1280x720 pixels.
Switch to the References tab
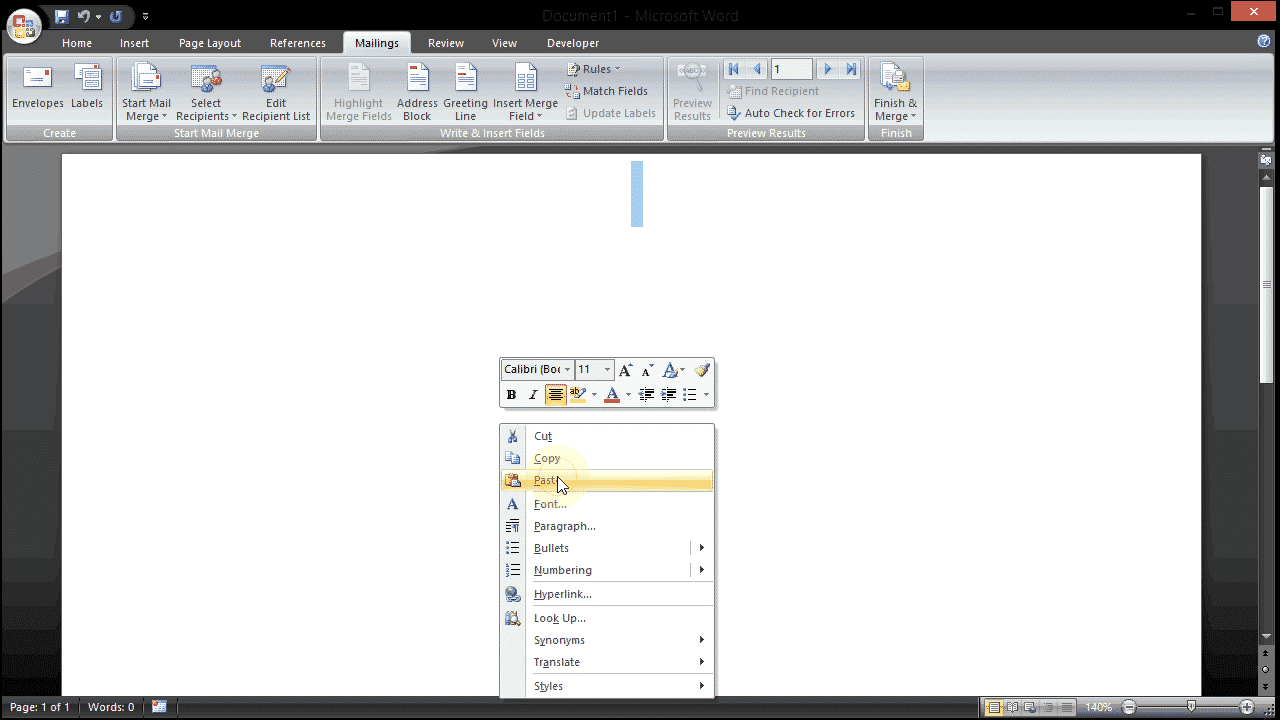(x=298, y=43)
